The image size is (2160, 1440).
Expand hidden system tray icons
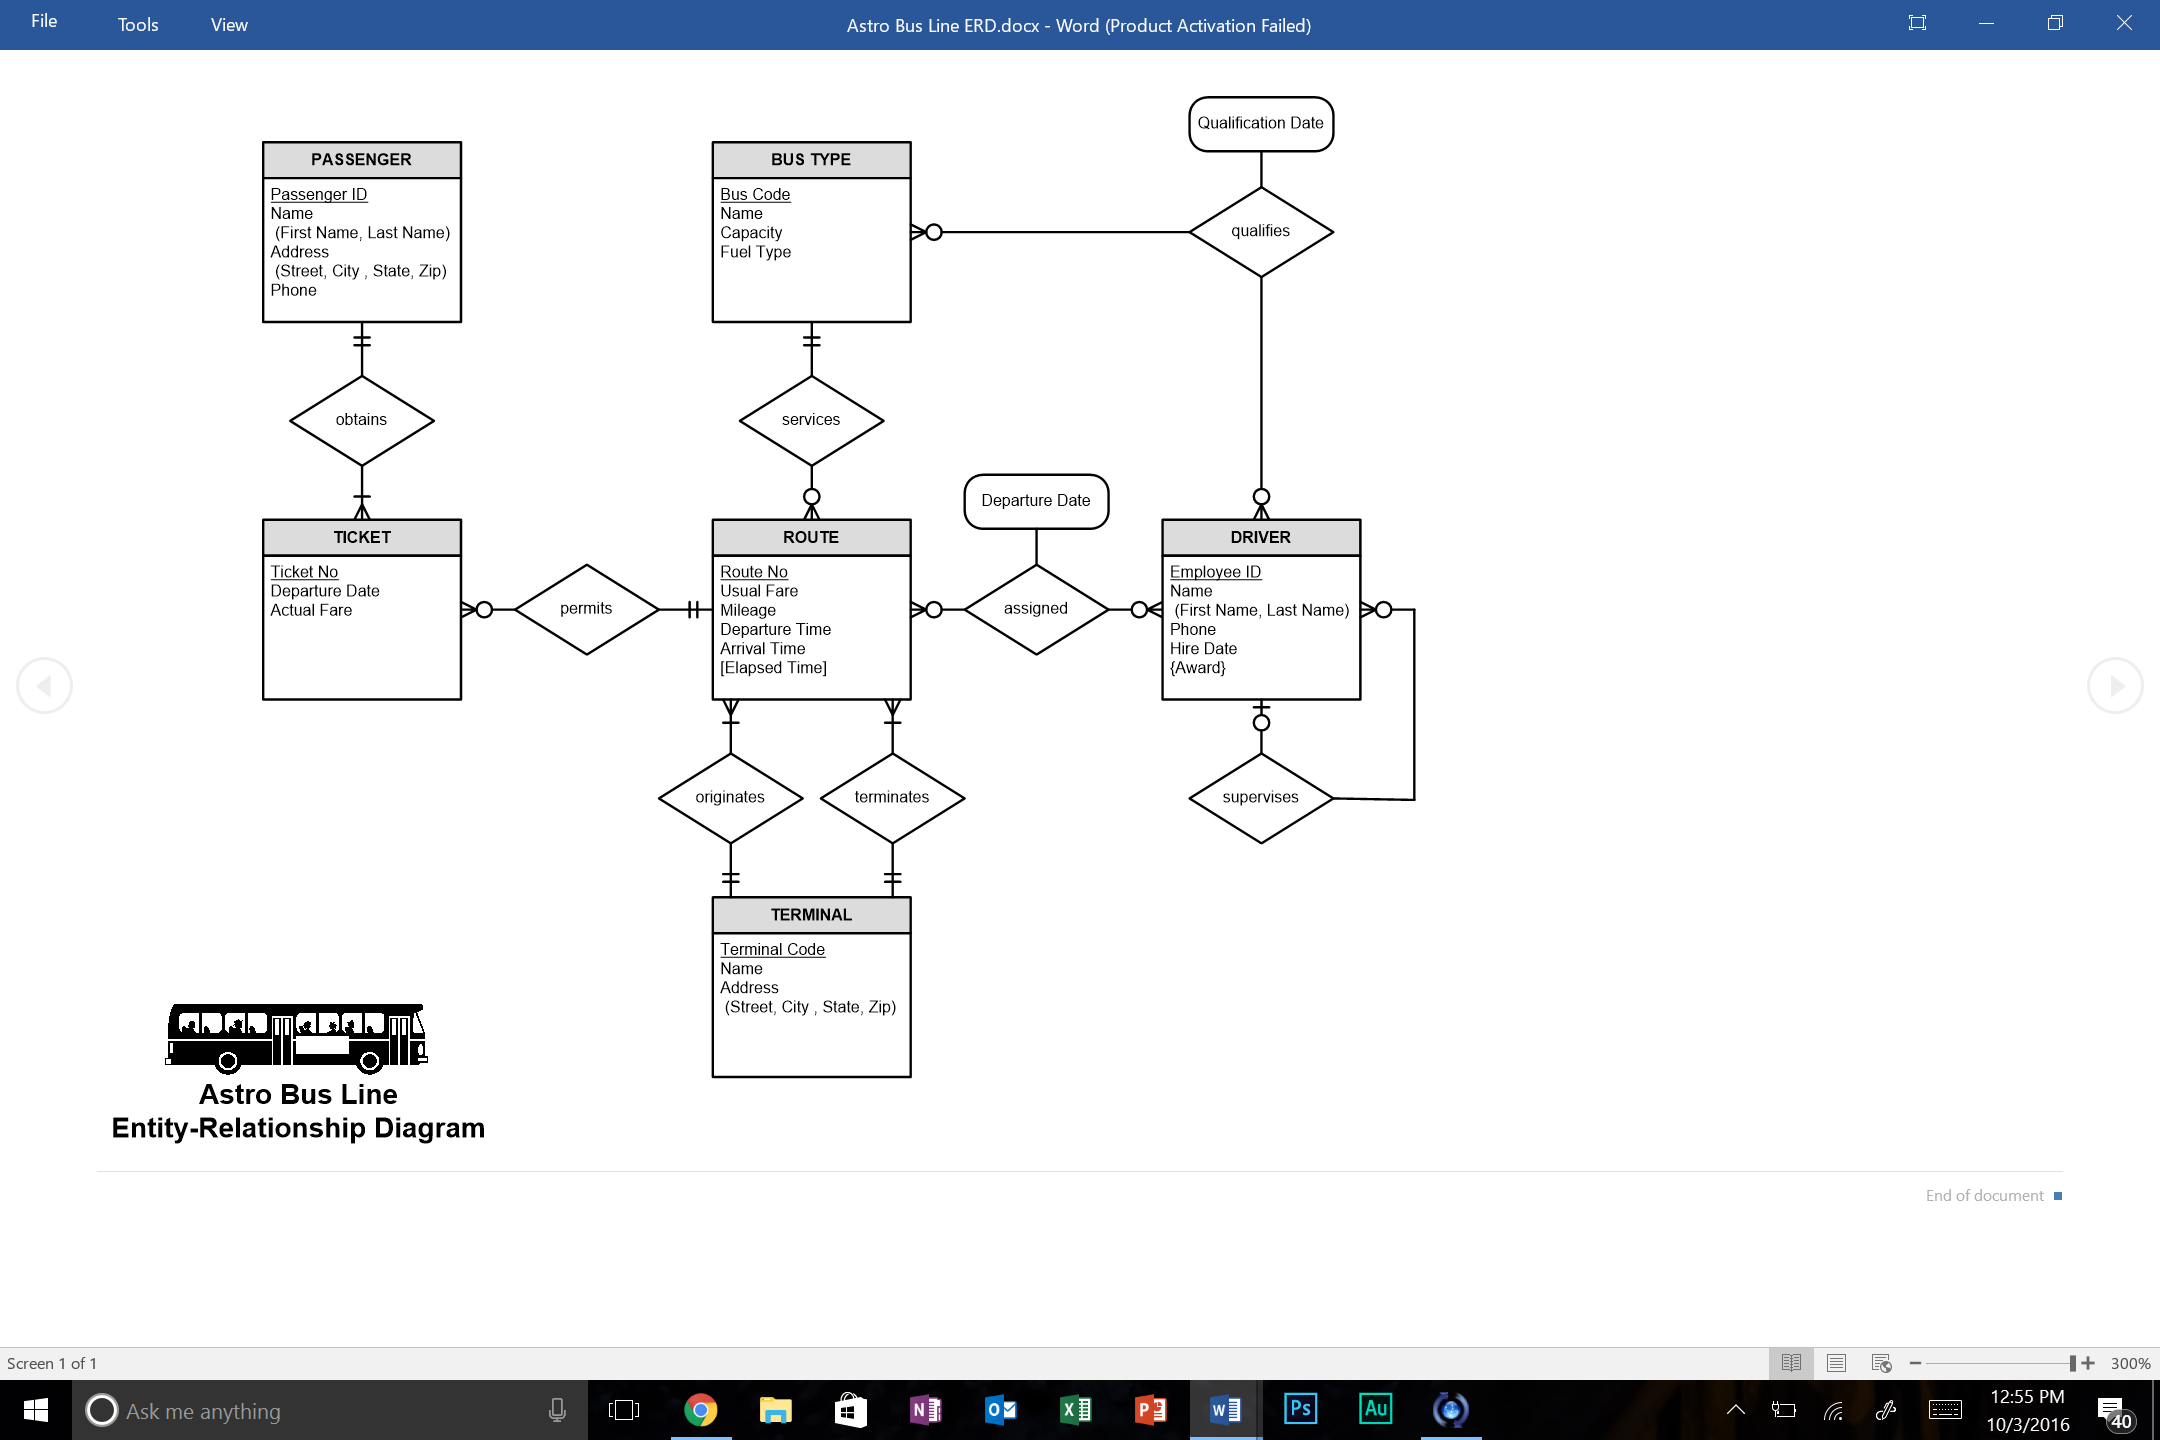(1736, 1410)
